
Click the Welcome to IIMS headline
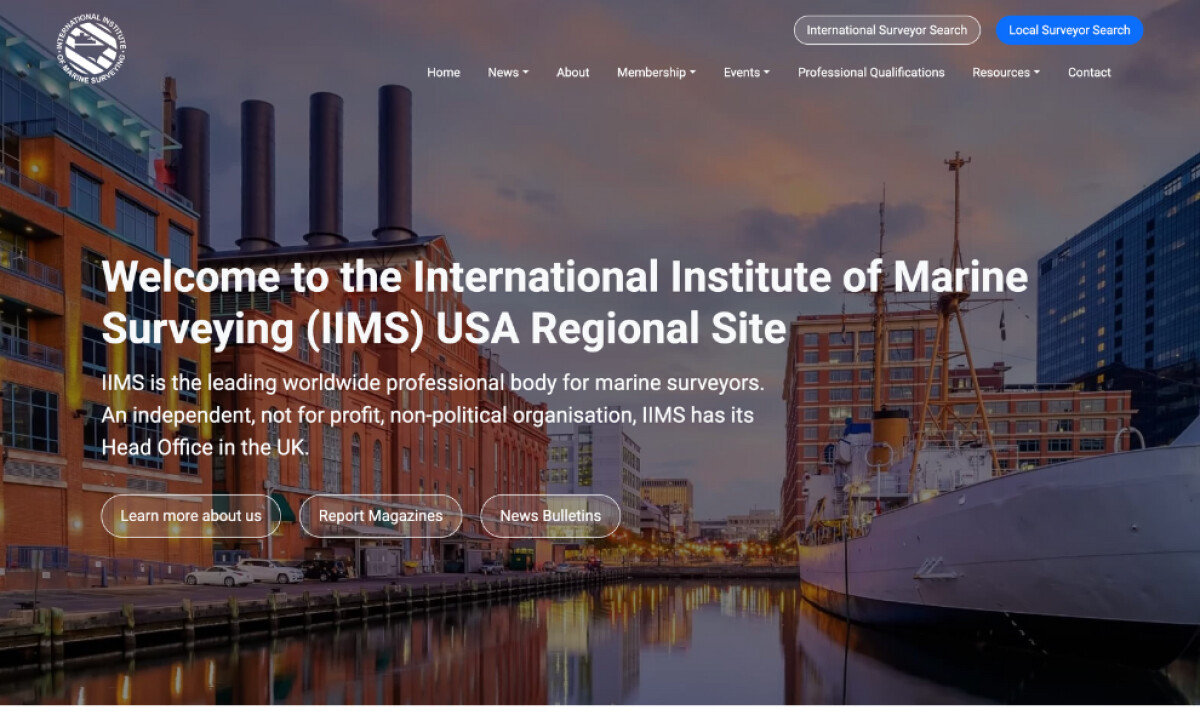564,302
